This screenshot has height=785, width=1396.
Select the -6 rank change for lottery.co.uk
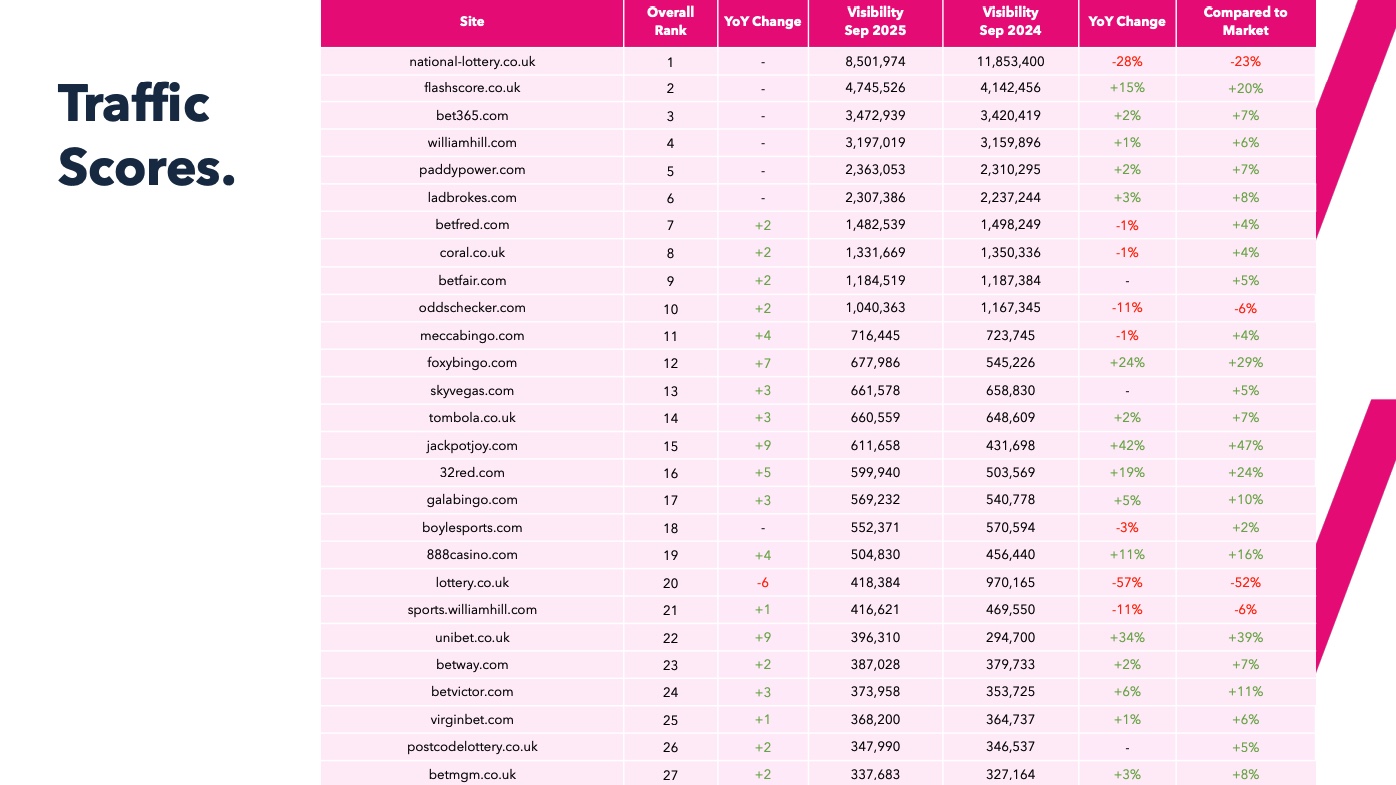coord(763,583)
